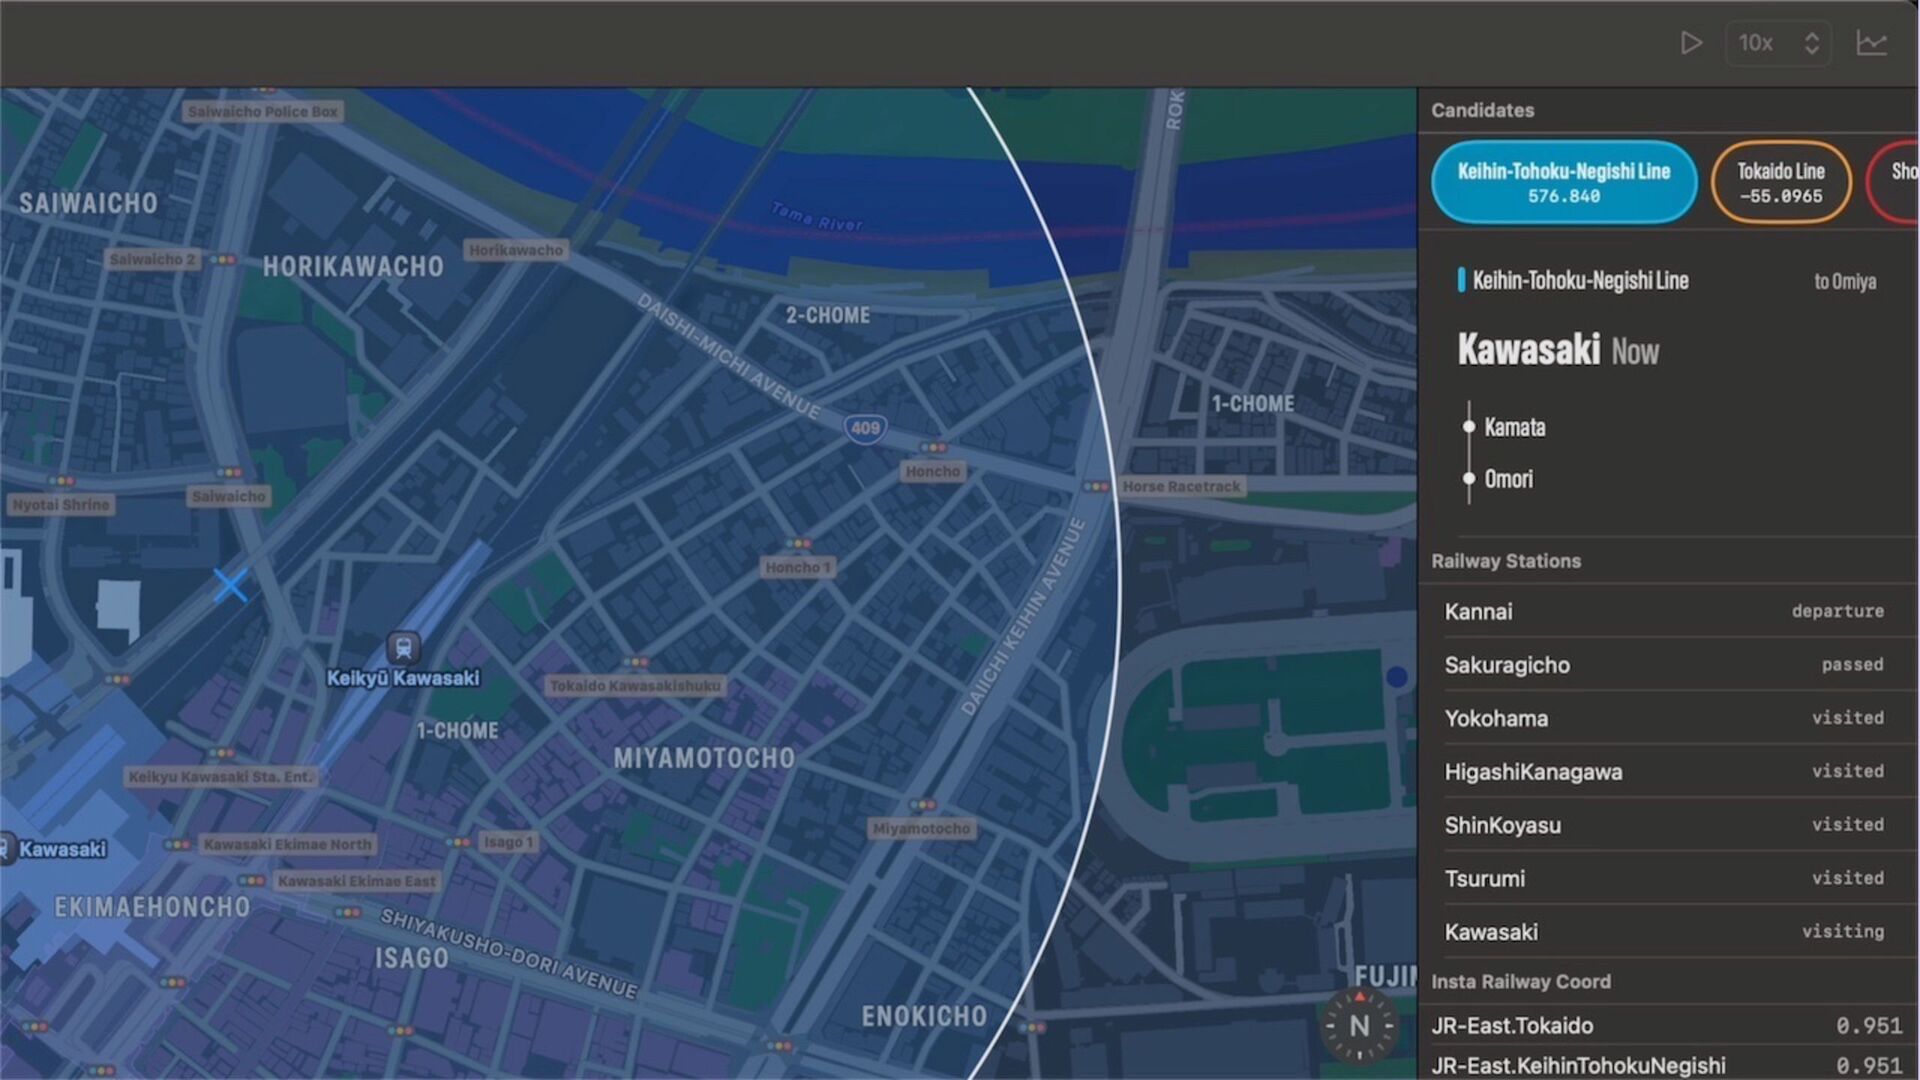Click the Saiwaicho Police Box label
Image resolution: width=1920 pixels, height=1080 pixels.
(263, 111)
